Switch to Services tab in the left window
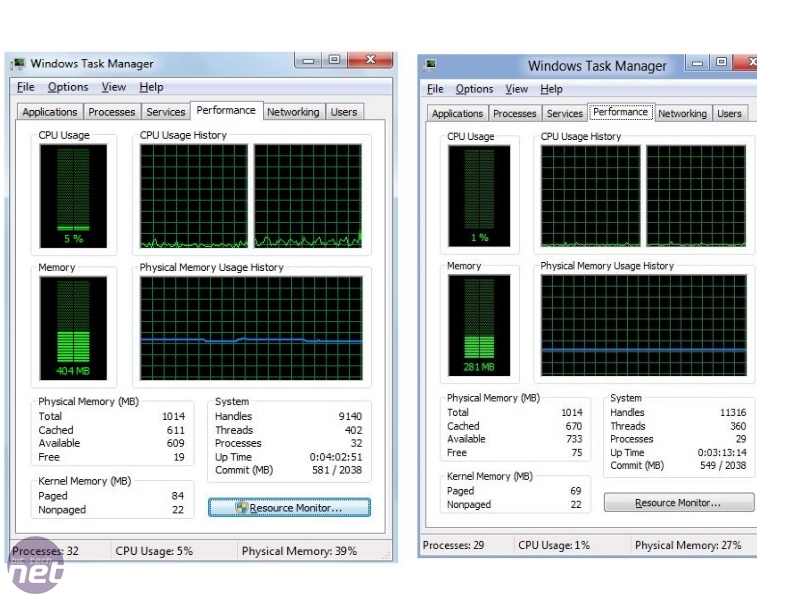Viewport: 800px width, 600px height. (165, 112)
